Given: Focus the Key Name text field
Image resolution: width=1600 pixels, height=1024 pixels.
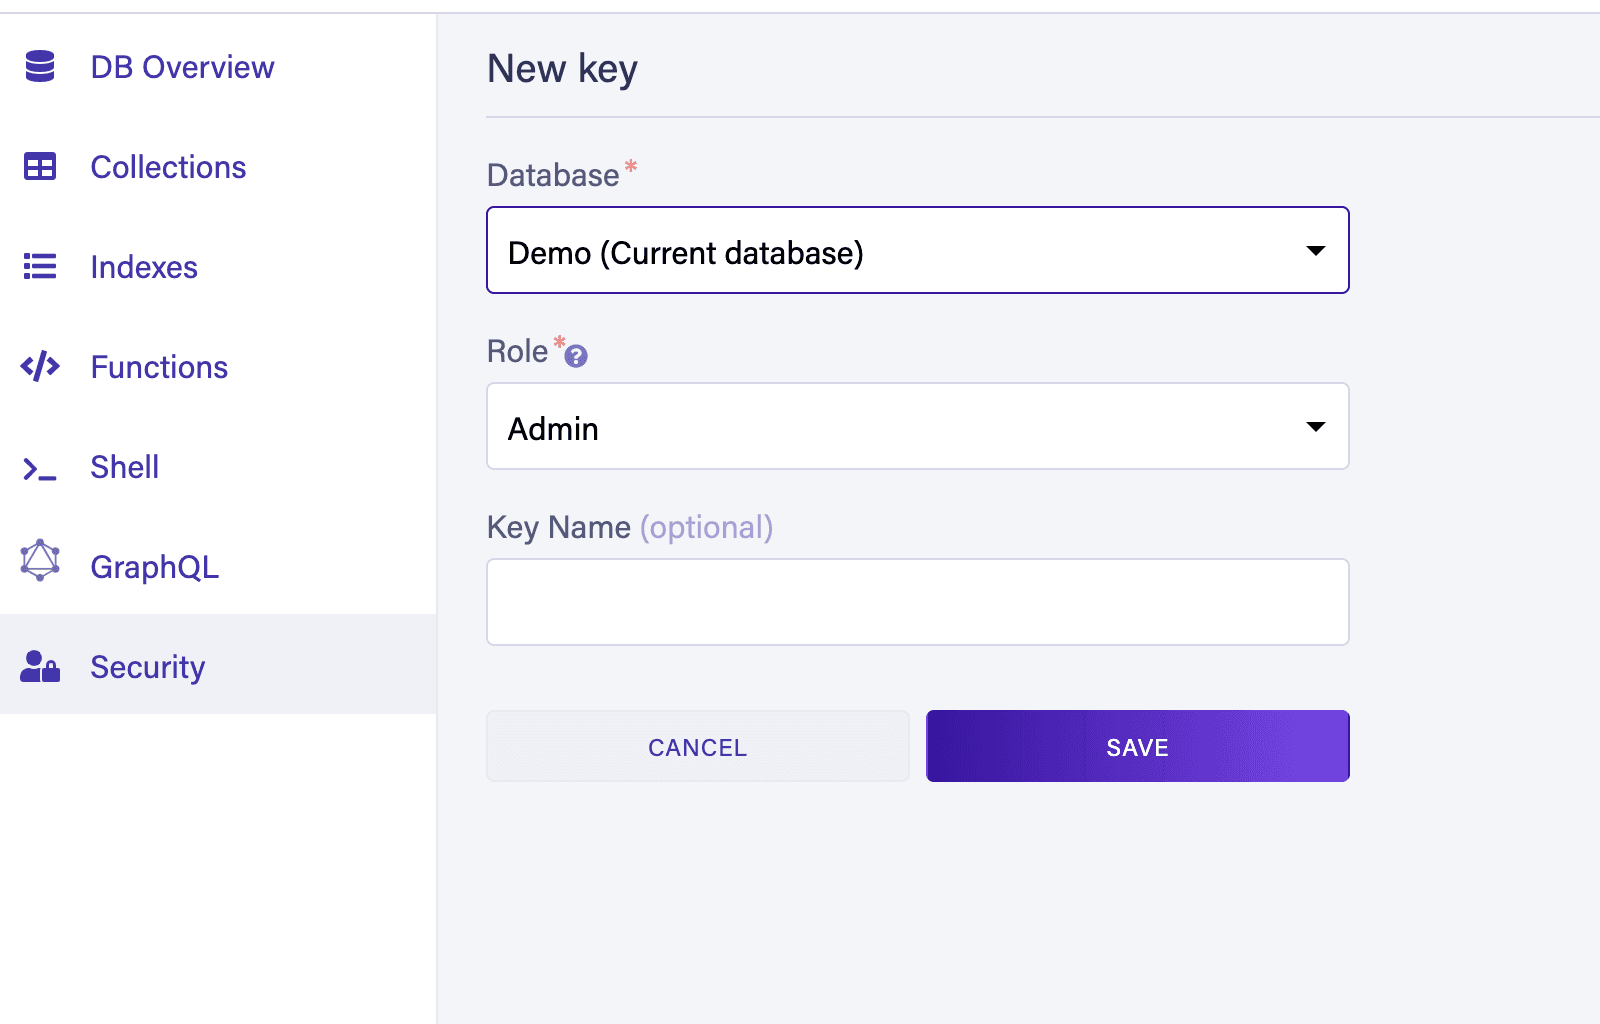Looking at the screenshot, I should [x=917, y=602].
